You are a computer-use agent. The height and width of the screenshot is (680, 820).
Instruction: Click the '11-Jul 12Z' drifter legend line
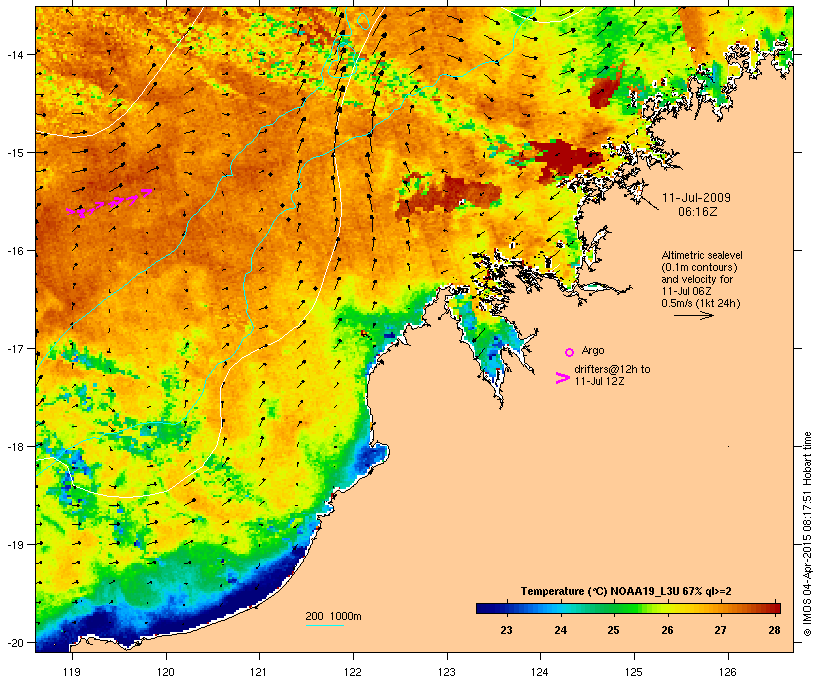point(599,381)
